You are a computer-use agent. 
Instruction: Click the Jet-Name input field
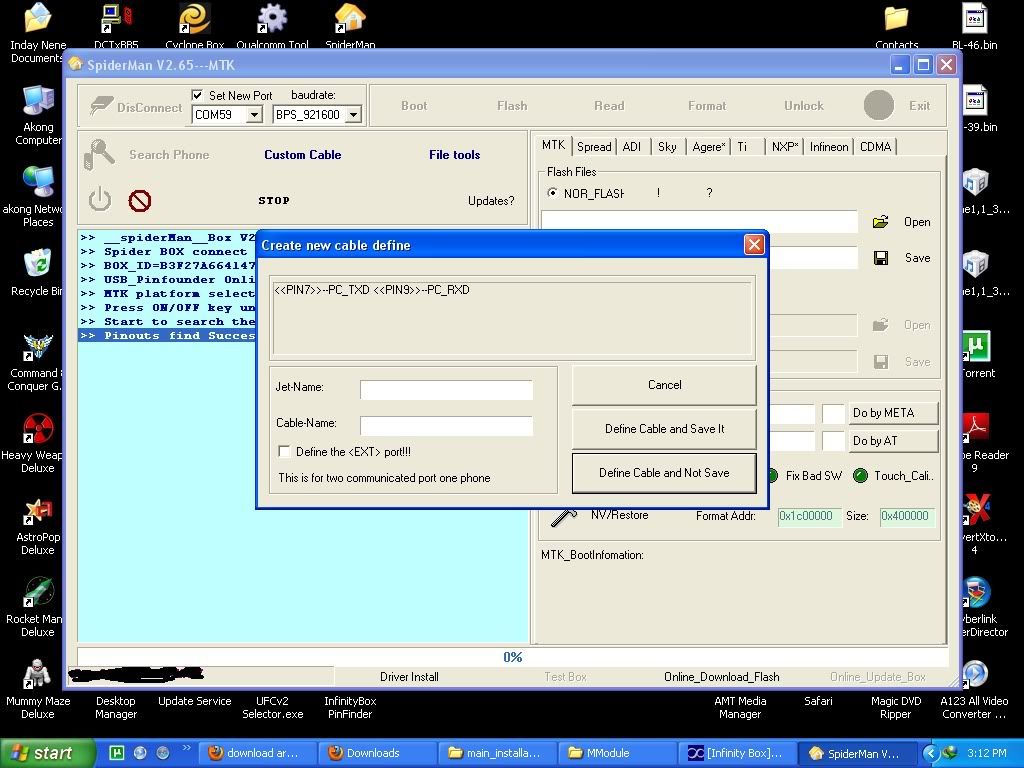pos(446,390)
